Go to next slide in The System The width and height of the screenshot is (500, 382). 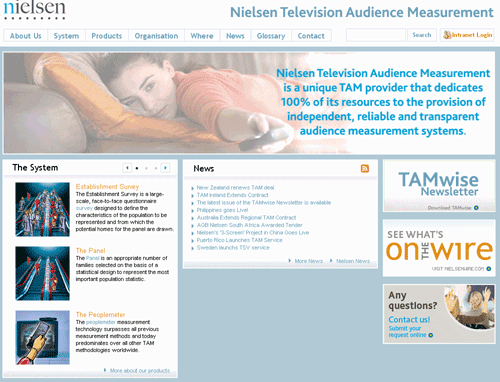(165, 168)
